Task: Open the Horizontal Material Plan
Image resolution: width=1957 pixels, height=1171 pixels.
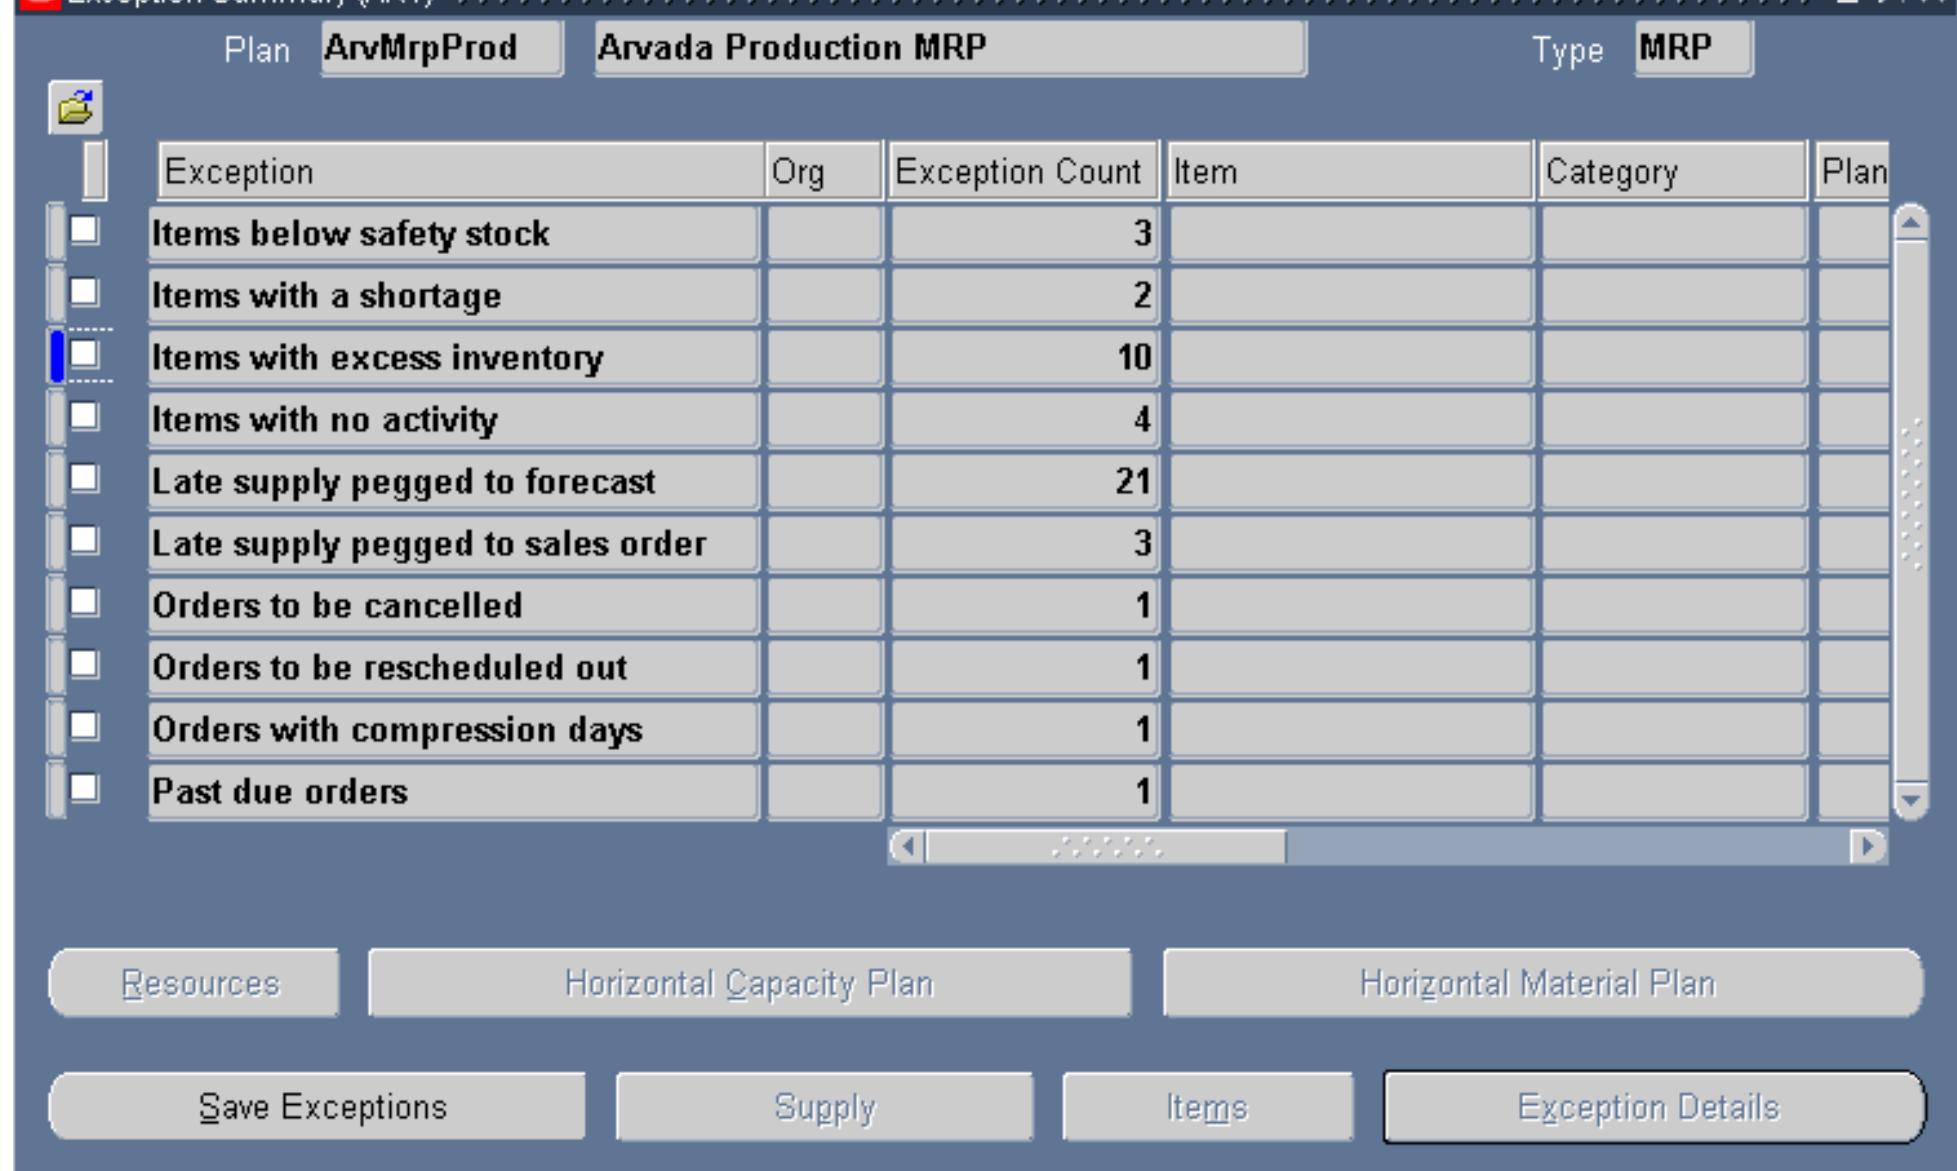Action: coord(1543,983)
